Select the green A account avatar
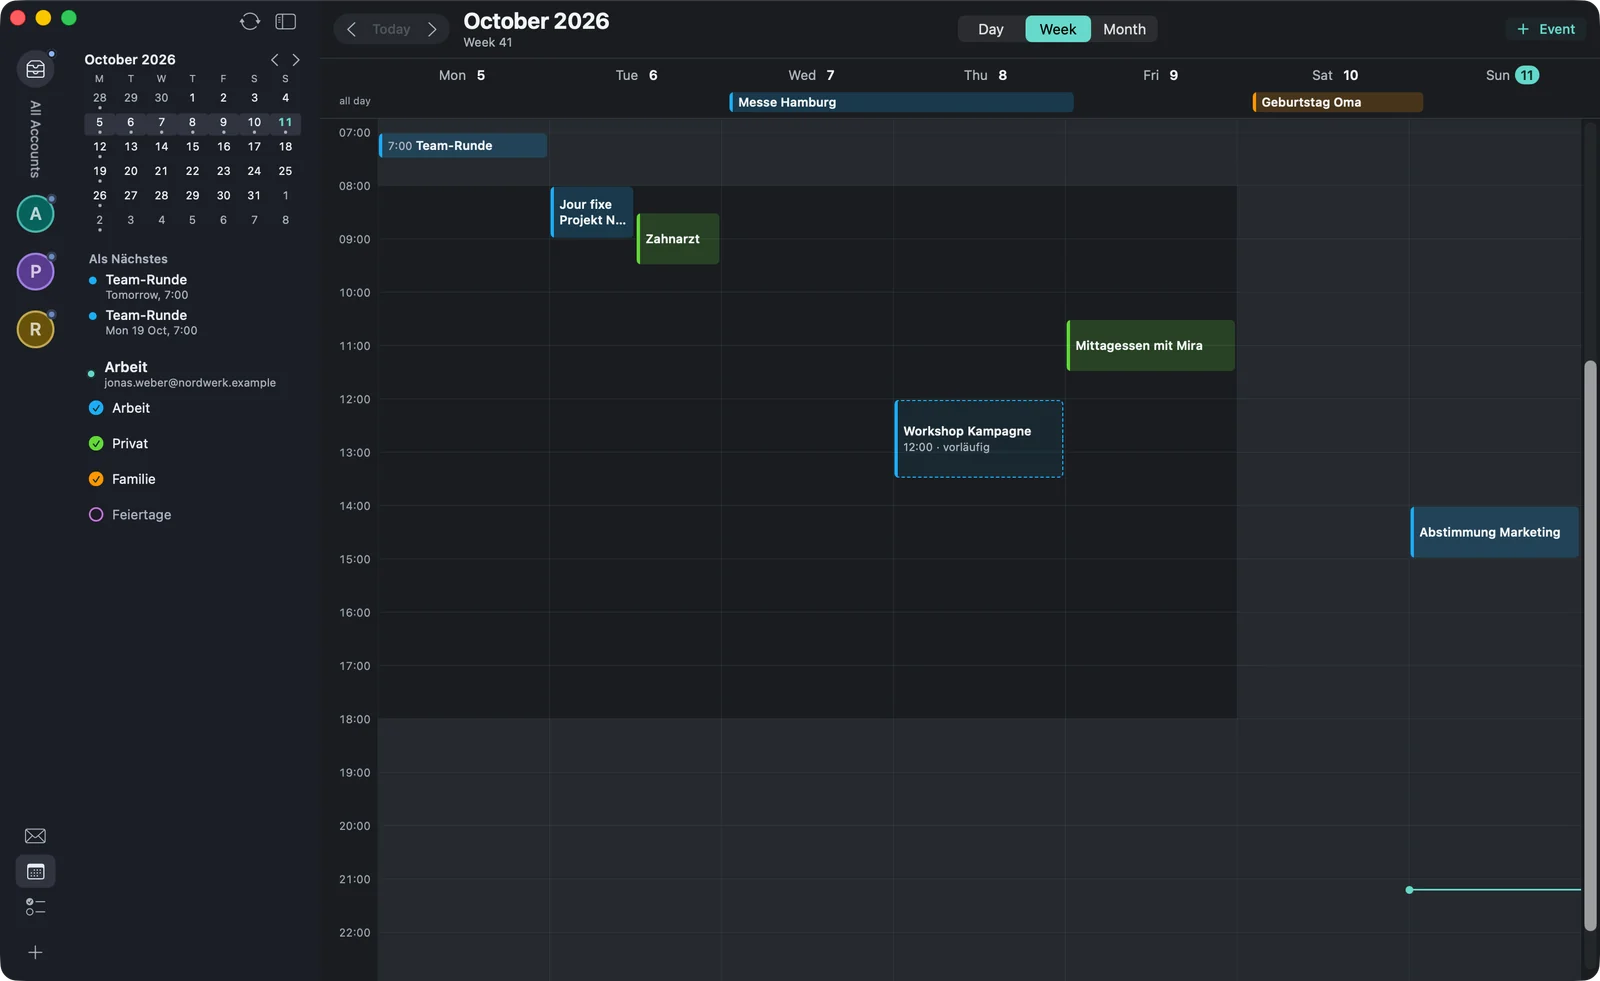The height and width of the screenshot is (981, 1600). tap(36, 214)
